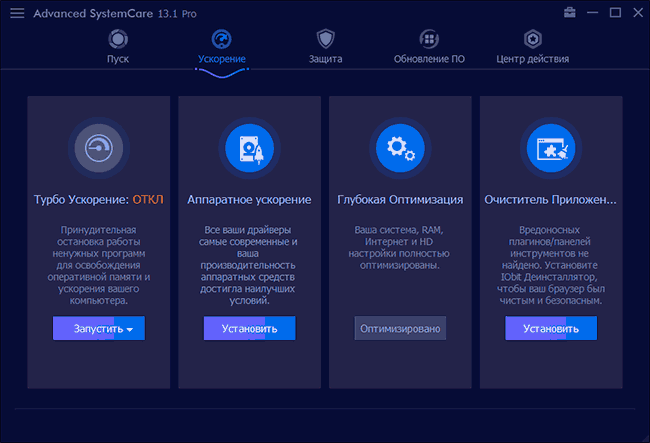Click the Аппаратное ускорение drive icon
Screen dimensions: 650x443
point(249,148)
